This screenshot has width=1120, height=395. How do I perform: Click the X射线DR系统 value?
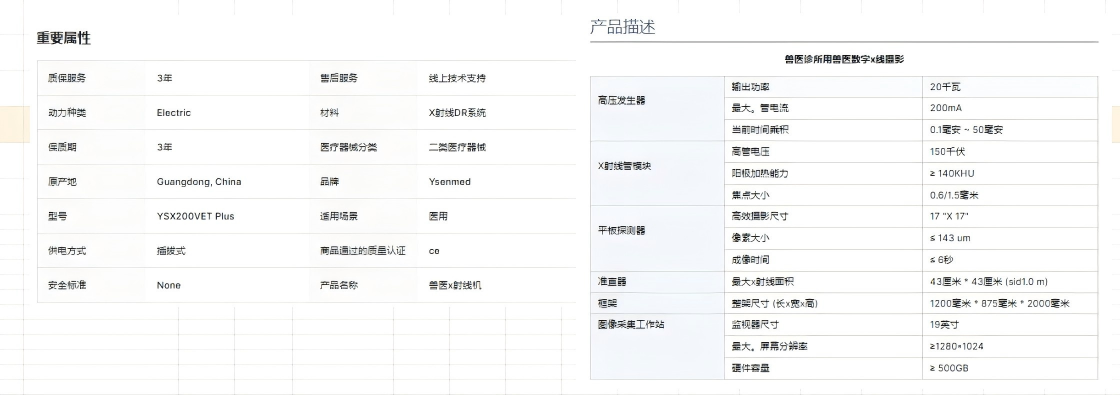tap(457, 113)
